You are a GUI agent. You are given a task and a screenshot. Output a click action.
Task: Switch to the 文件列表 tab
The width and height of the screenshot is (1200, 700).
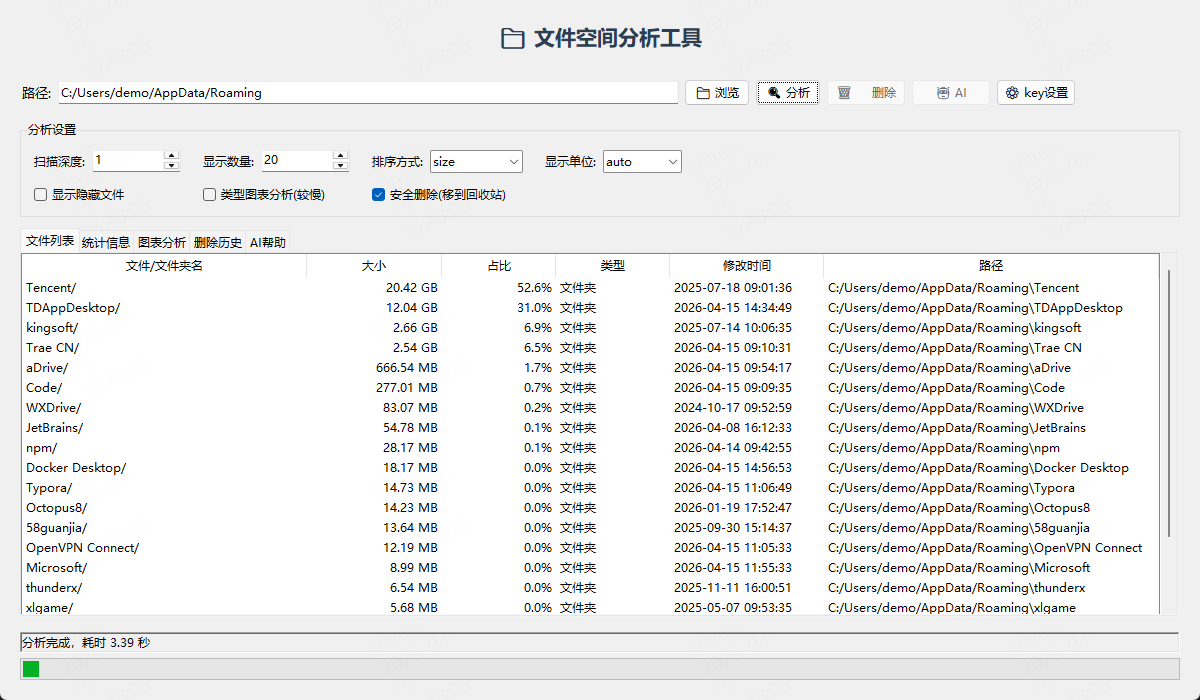49,241
